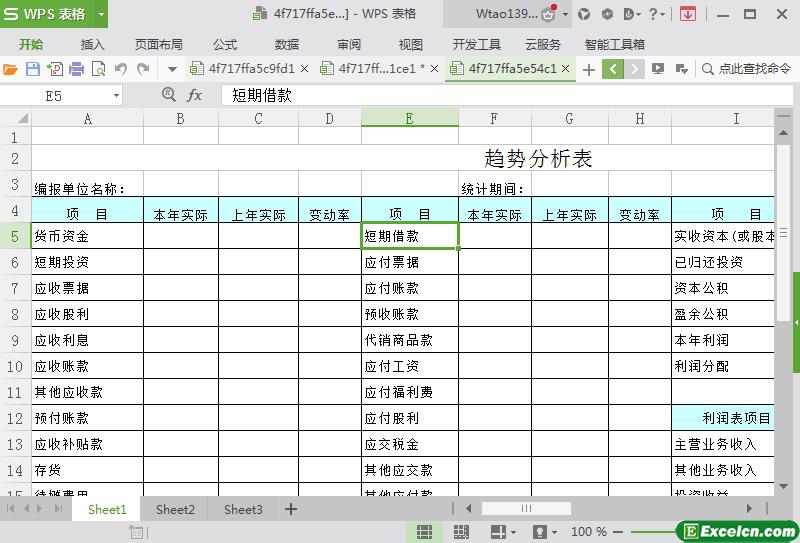
Task: Go to previous document tab arrow
Action: point(613,69)
